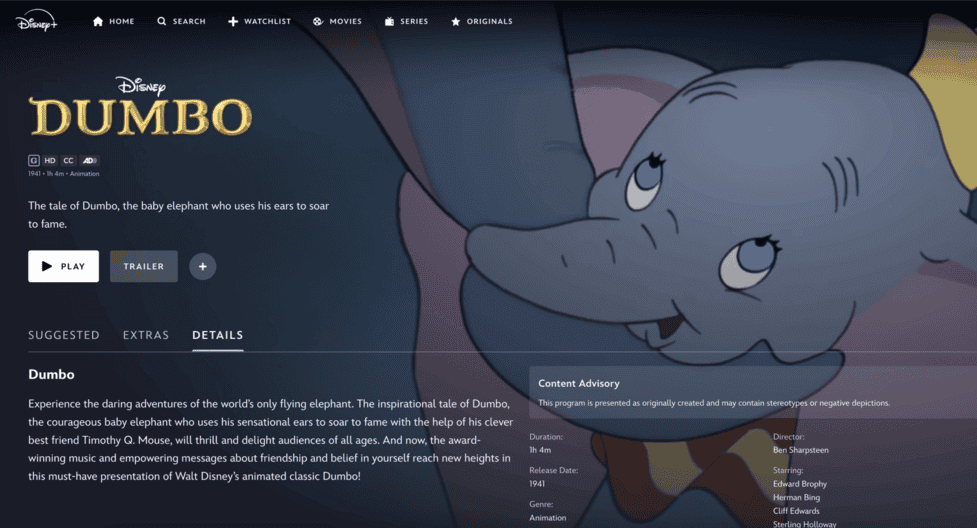Add Dumbo to watchlist with plus button
The image size is (977, 528).
[x=203, y=266]
